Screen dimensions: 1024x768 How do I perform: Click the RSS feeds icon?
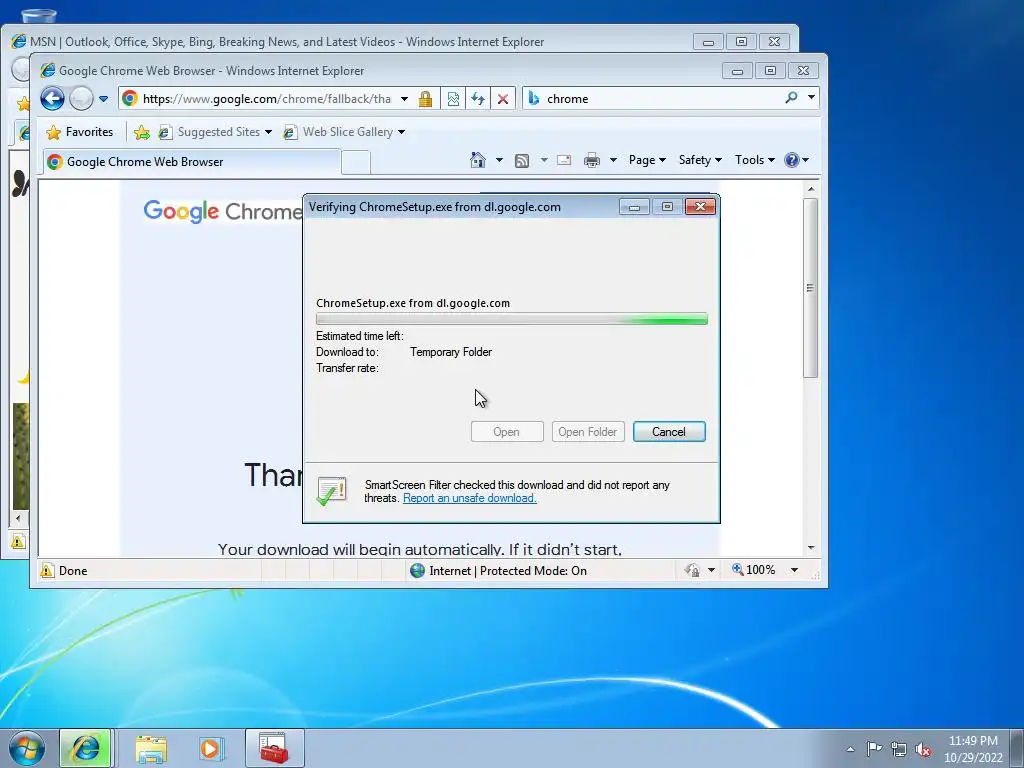tap(522, 160)
